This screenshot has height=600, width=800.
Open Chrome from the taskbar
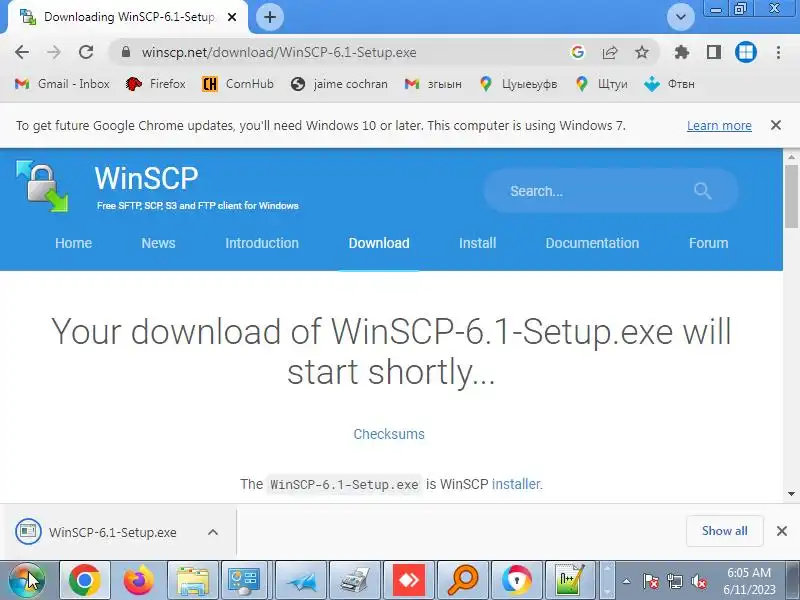[x=85, y=580]
